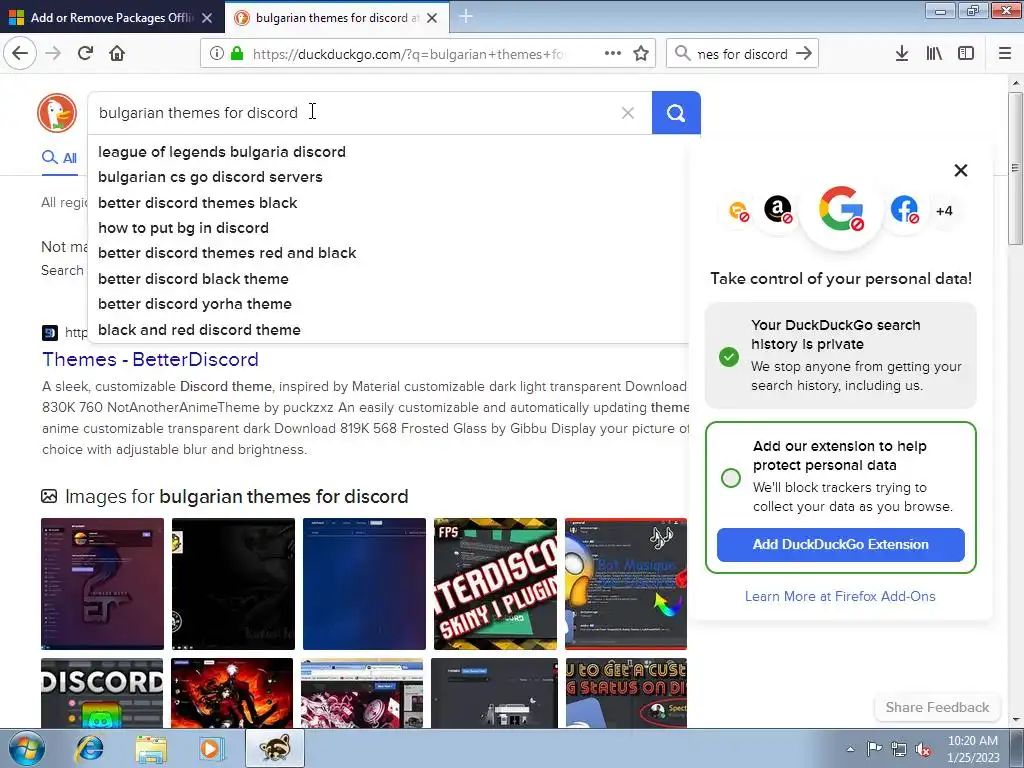
Task: Switch to Add or Remove Packages tab
Action: [x=112, y=18]
